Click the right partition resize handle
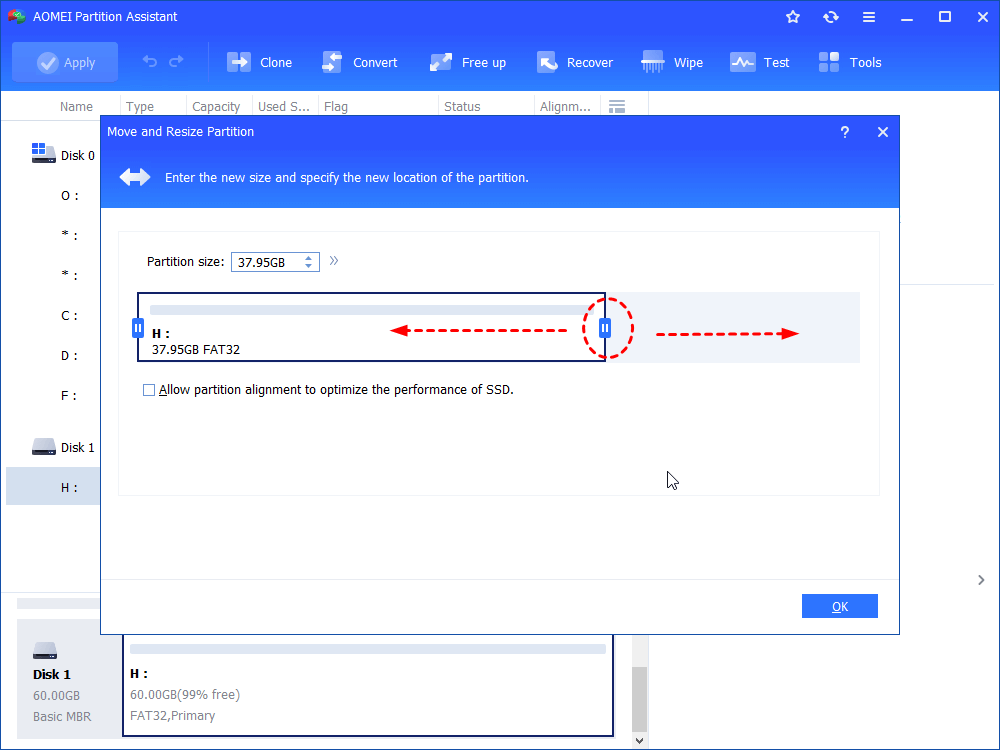This screenshot has height=750, width=1000. (605, 328)
